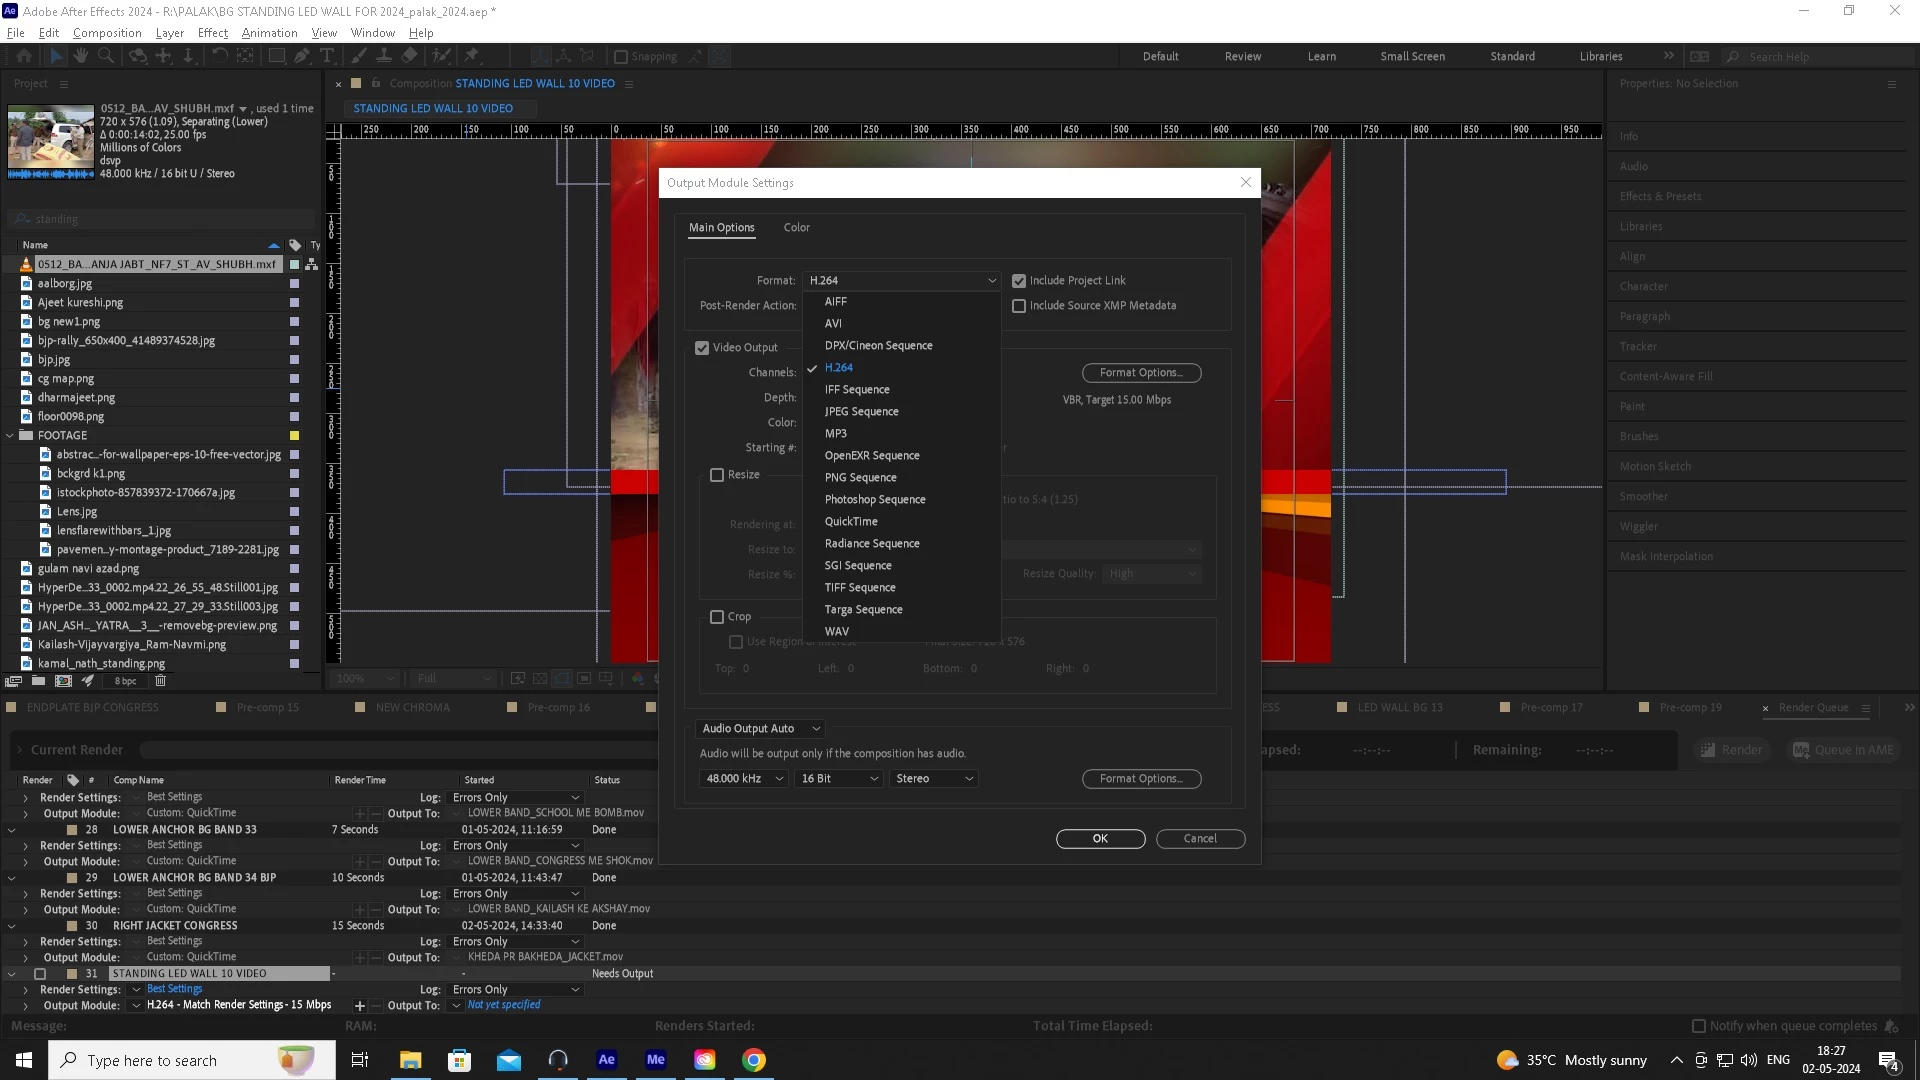Image resolution: width=1920 pixels, height=1080 pixels.
Task: Open the audio sample rate 48.000 kHz dropdown
Action: tap(743, 779)
